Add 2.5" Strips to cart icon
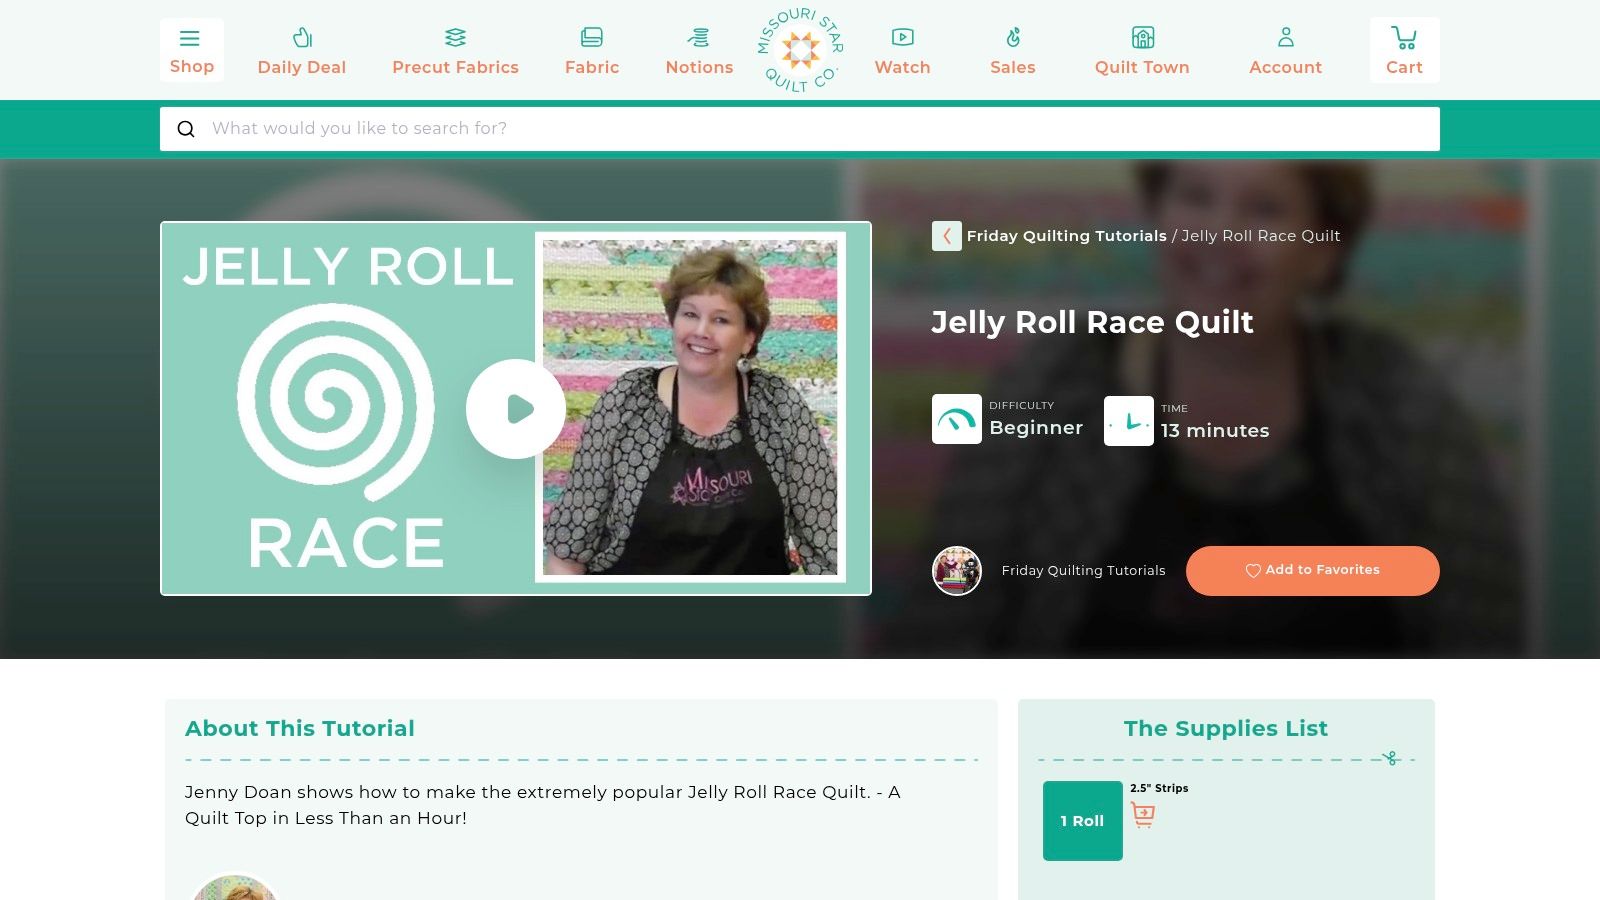Screen dimensions: 1600x900 tap(1143, 815)
